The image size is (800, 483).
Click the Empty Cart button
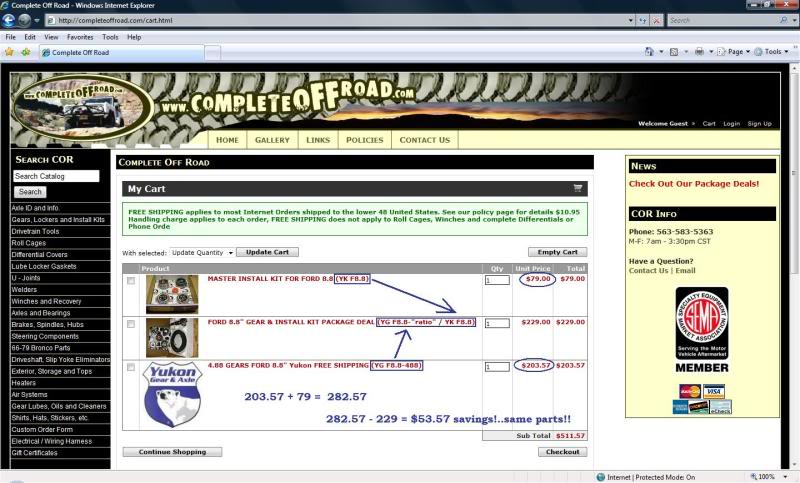(557, 252)
